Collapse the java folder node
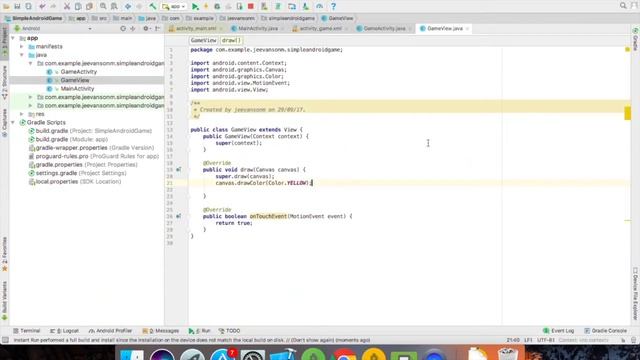 pos(22,55)
